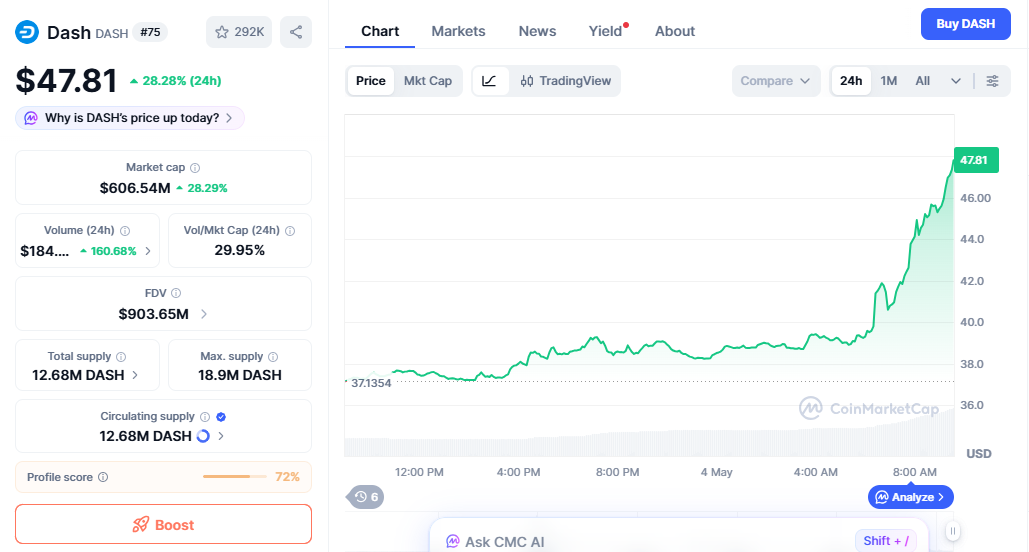This screenshot has height=552, width=1029.
Task: Click the Analyze button
Action: coord(911,497)
